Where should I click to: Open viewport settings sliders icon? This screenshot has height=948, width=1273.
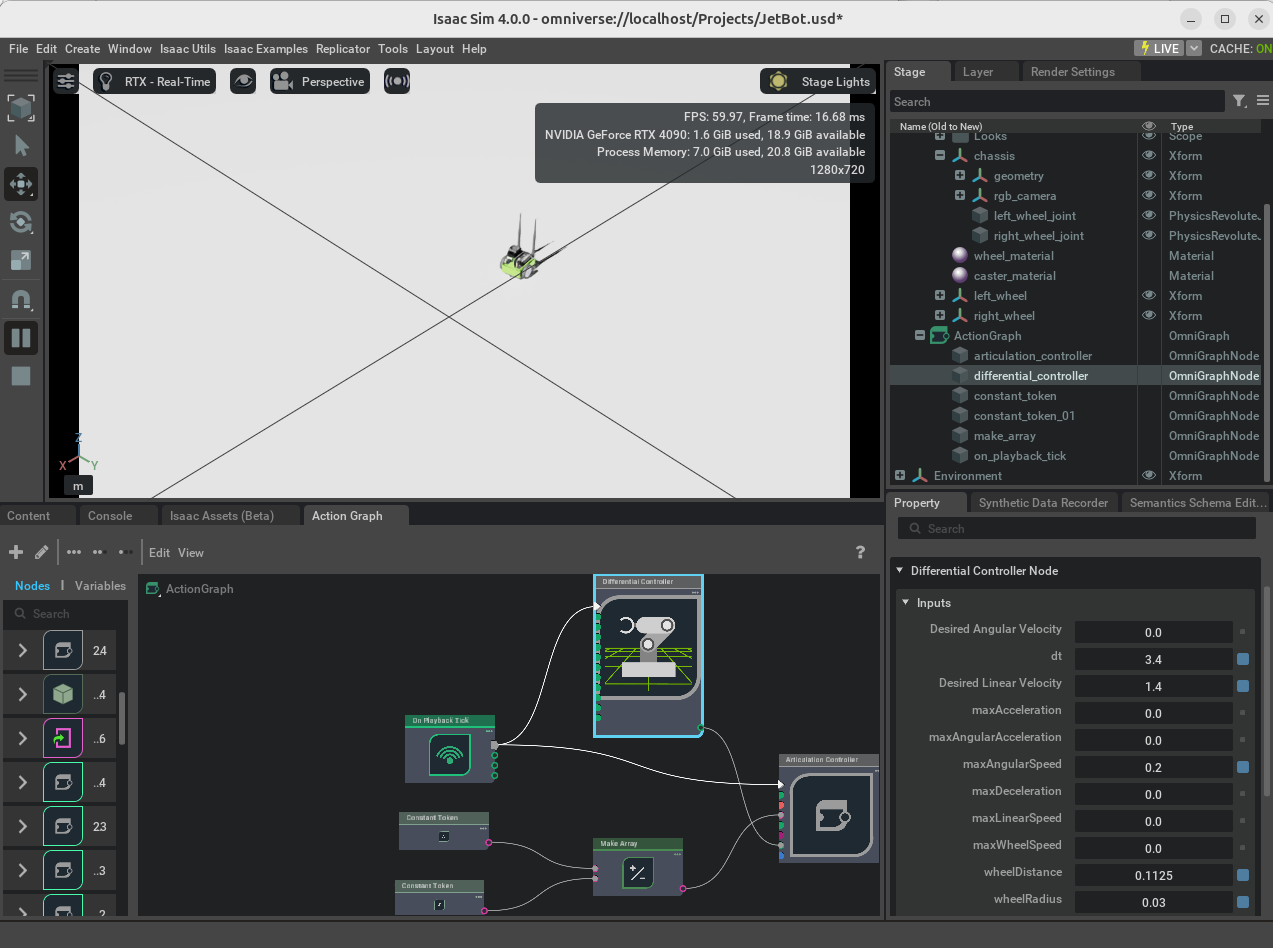66,81
